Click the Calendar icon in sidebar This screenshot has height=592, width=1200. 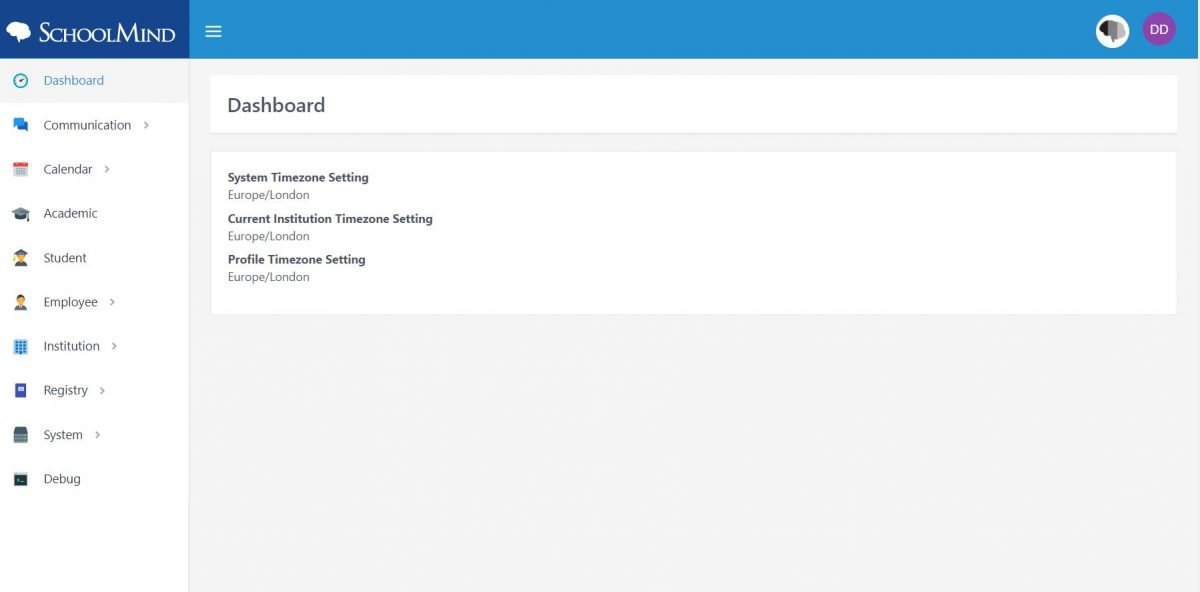coord(20,170)
